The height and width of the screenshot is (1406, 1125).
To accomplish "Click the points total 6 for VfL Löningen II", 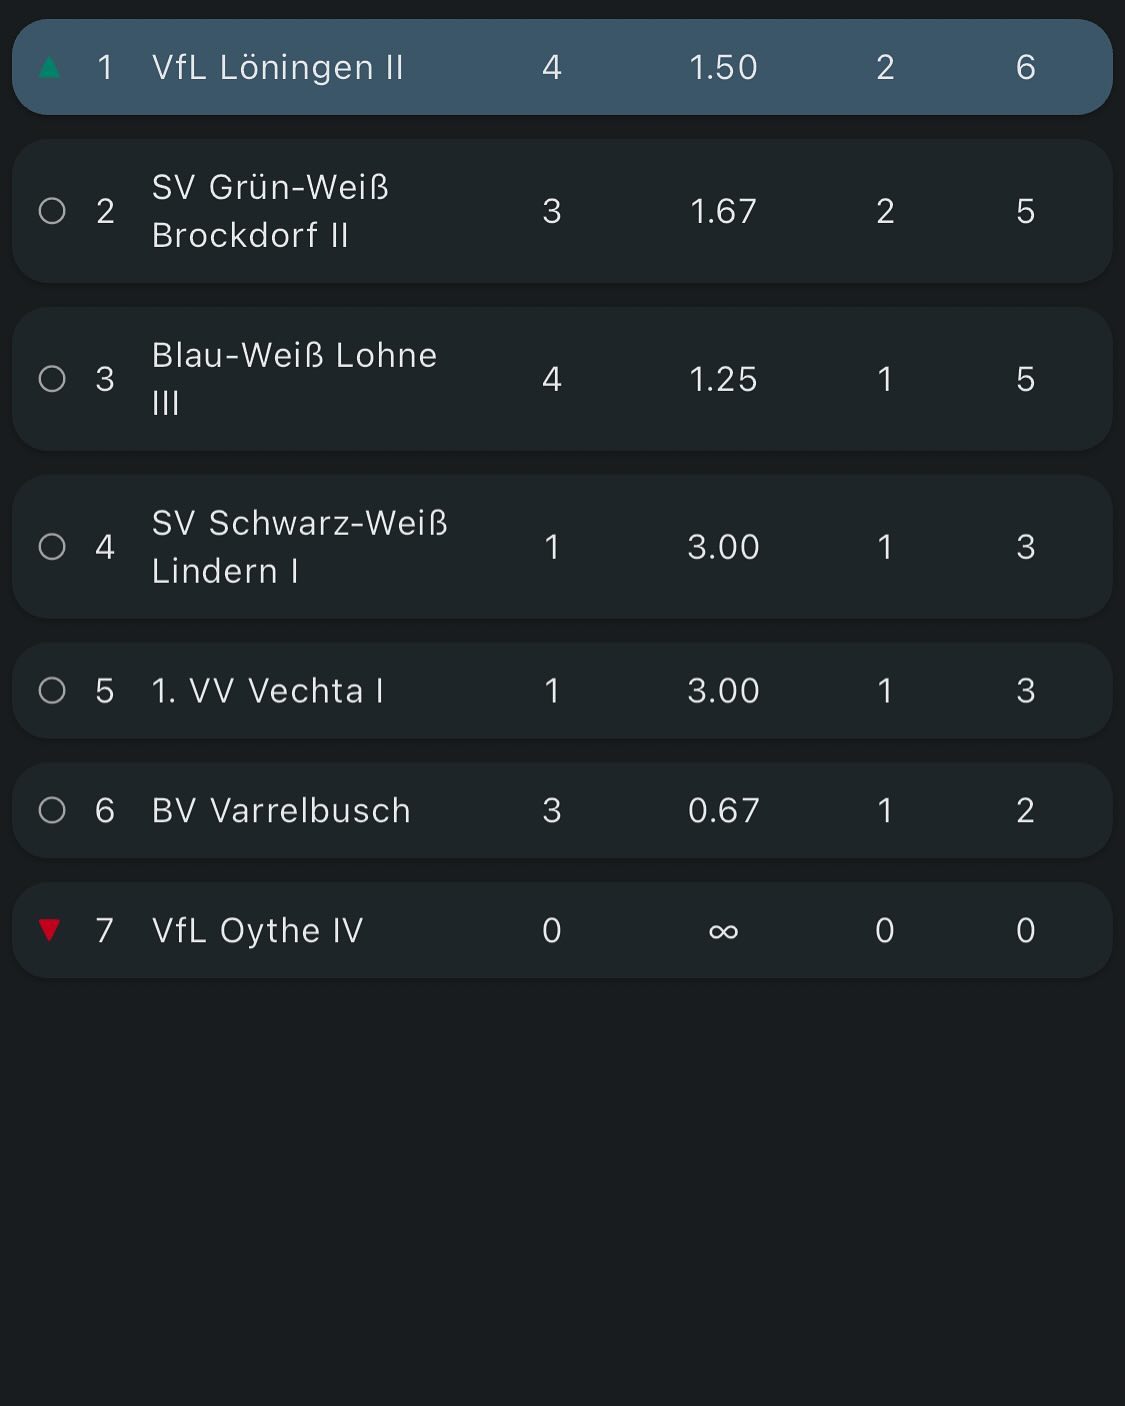I will pyautogui.click(x=1025, y=68).
